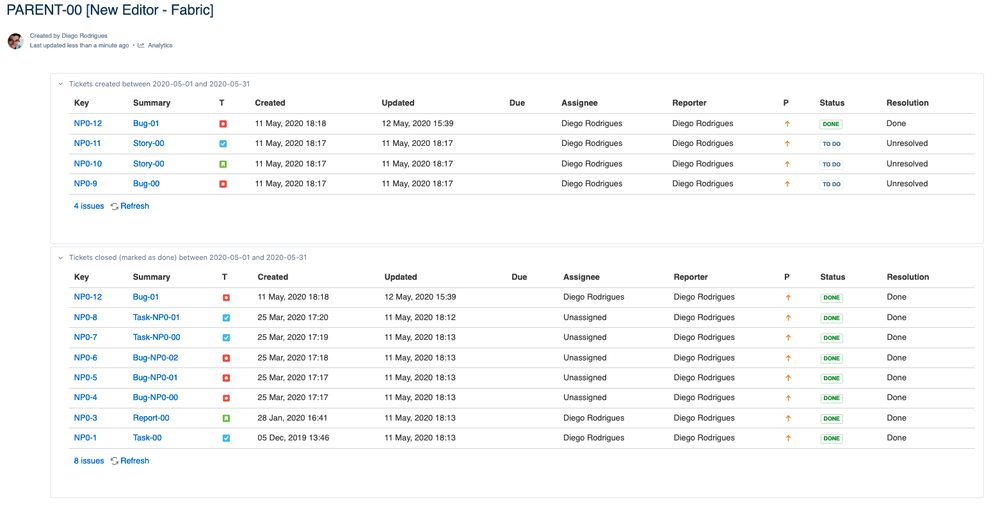Click Assignee column header in created-tickets table
This screenshot has height=516, width=998.
pos(579,103)
